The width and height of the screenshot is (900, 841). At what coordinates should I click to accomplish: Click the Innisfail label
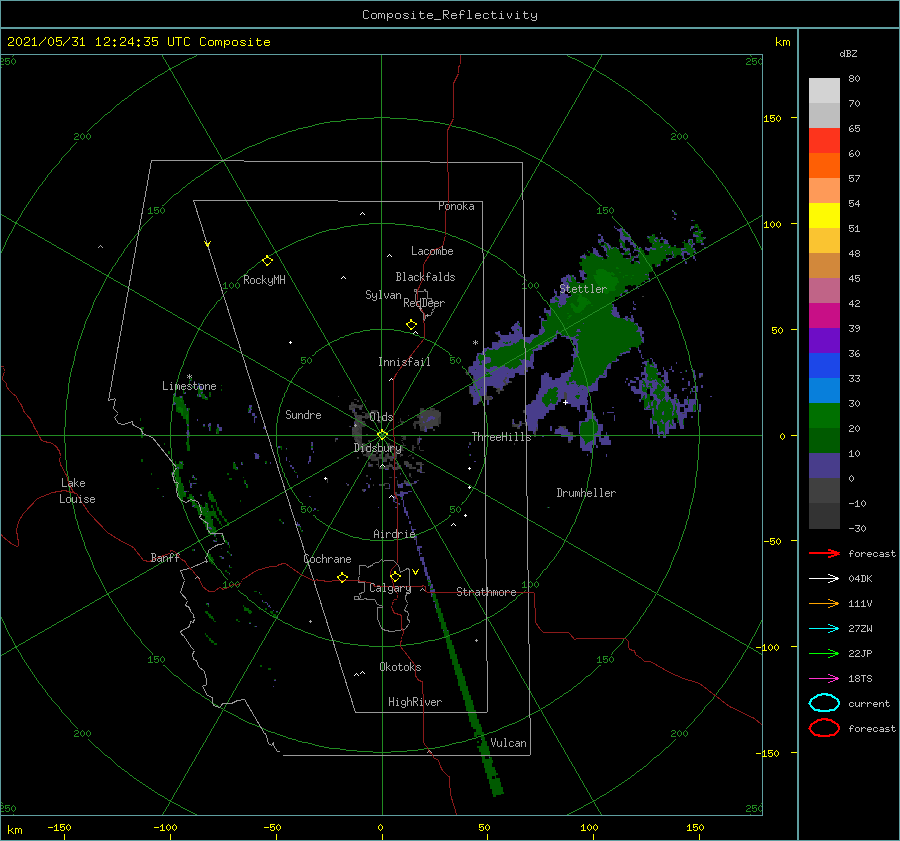click(404, 362)
